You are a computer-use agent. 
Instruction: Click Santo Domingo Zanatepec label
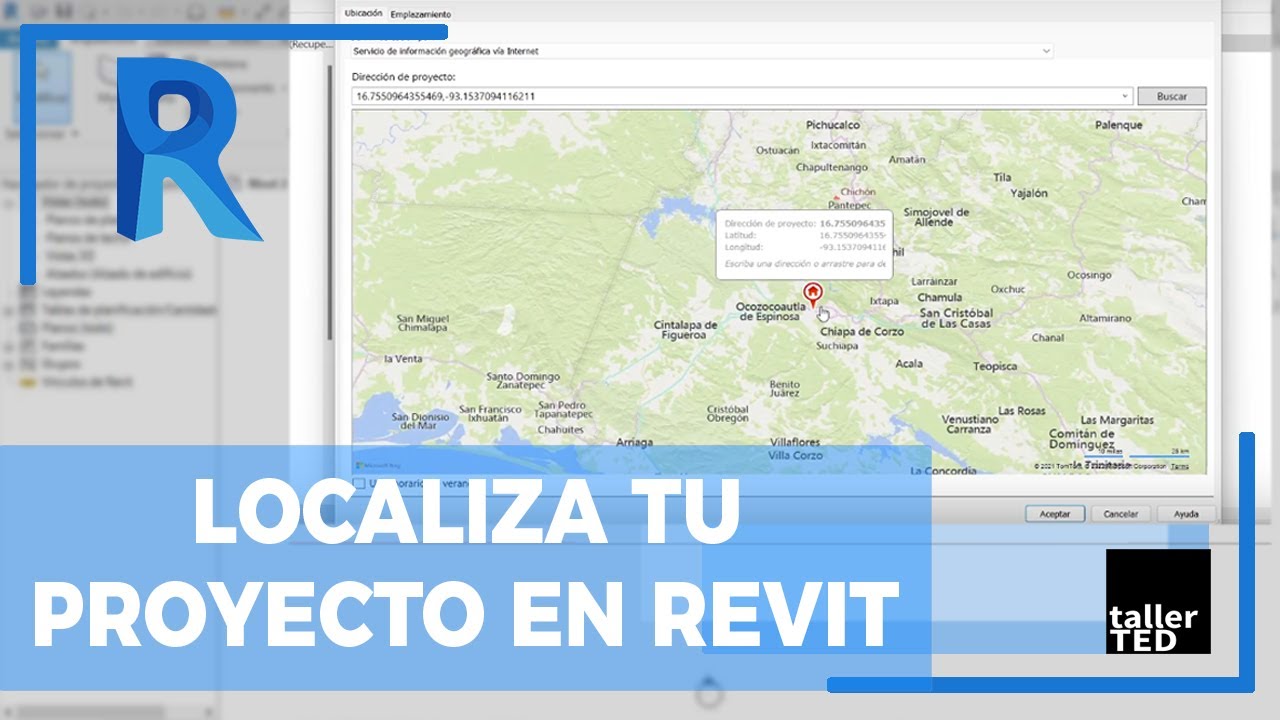point(522,383)
